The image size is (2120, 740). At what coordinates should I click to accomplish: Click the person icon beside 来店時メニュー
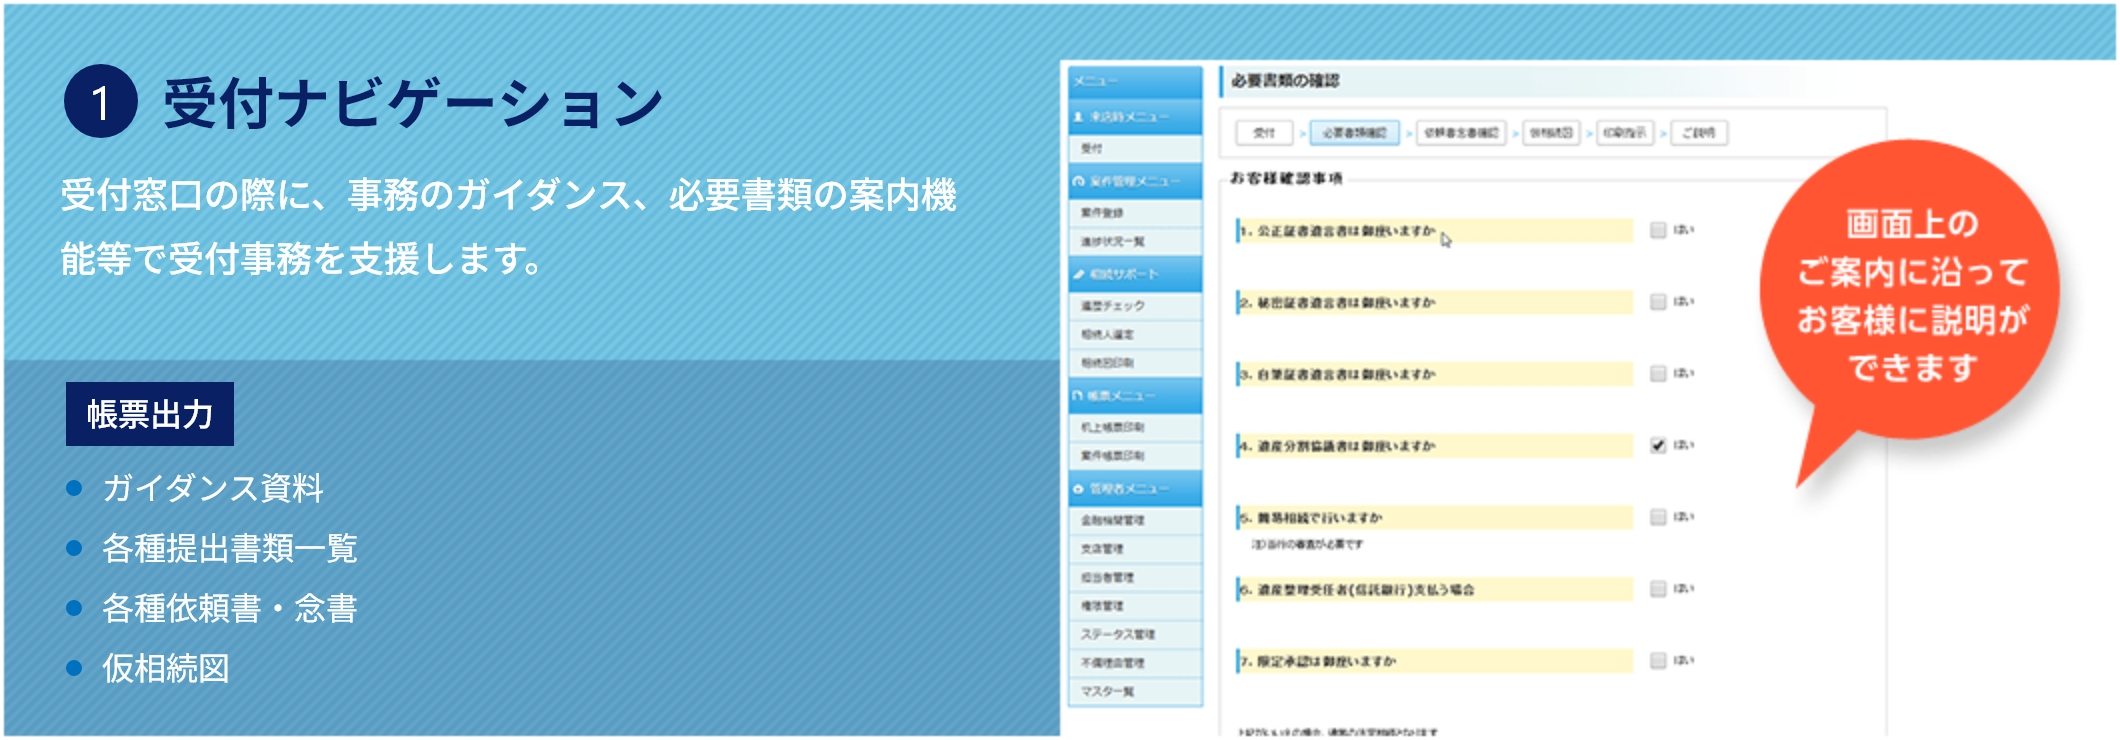(1078, 117)
